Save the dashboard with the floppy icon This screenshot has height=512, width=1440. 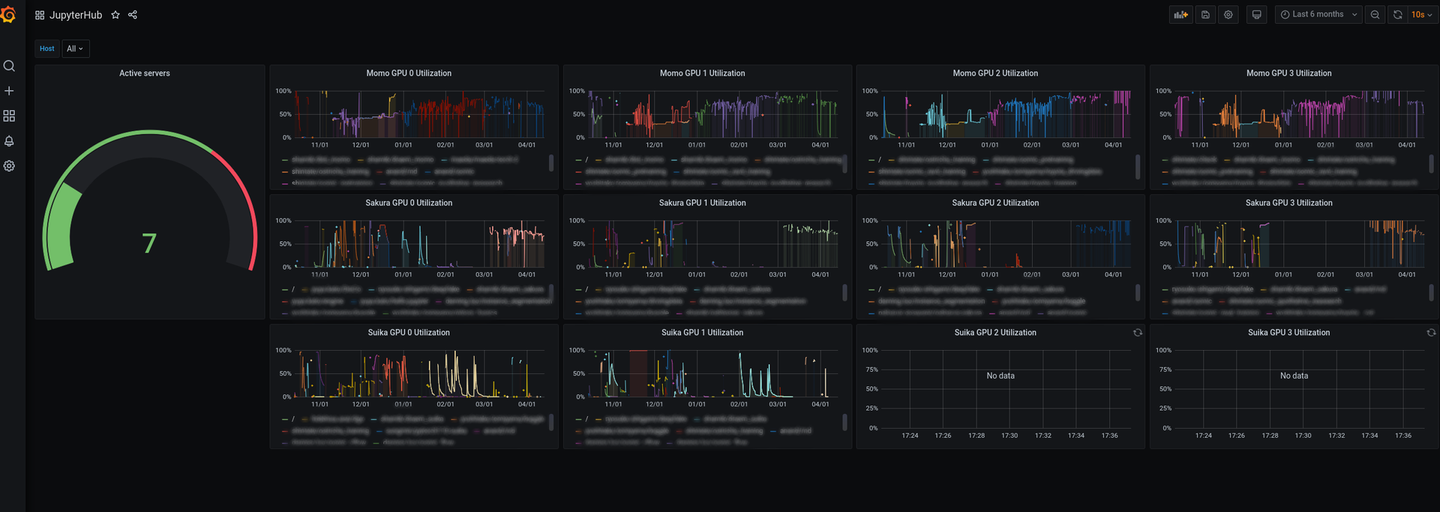[x=1206, y=15]
